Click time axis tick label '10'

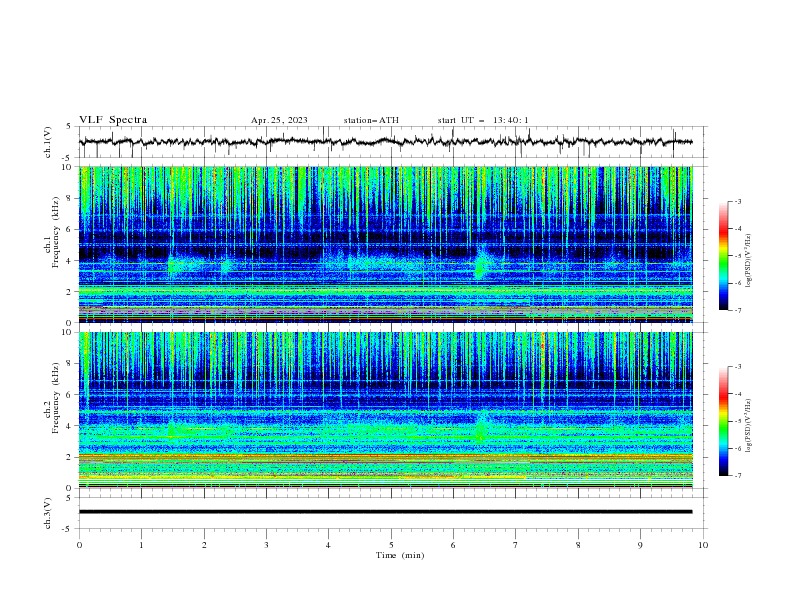coord(703,545)
